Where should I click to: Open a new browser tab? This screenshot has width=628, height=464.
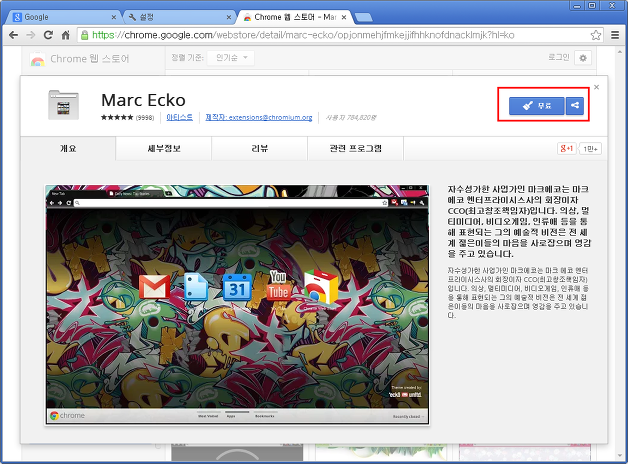pyautogui.click(x=363, y=17)
